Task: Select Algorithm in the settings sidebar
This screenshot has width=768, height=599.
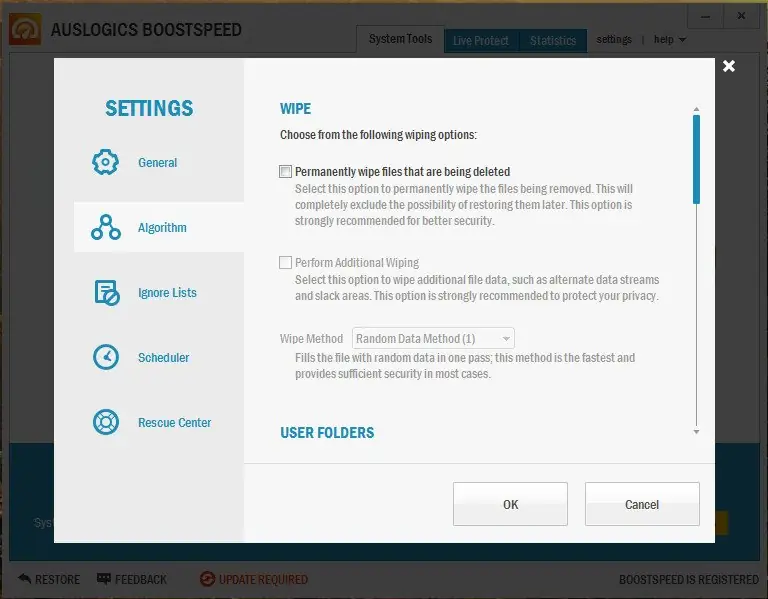Action: tap(159, 227)
